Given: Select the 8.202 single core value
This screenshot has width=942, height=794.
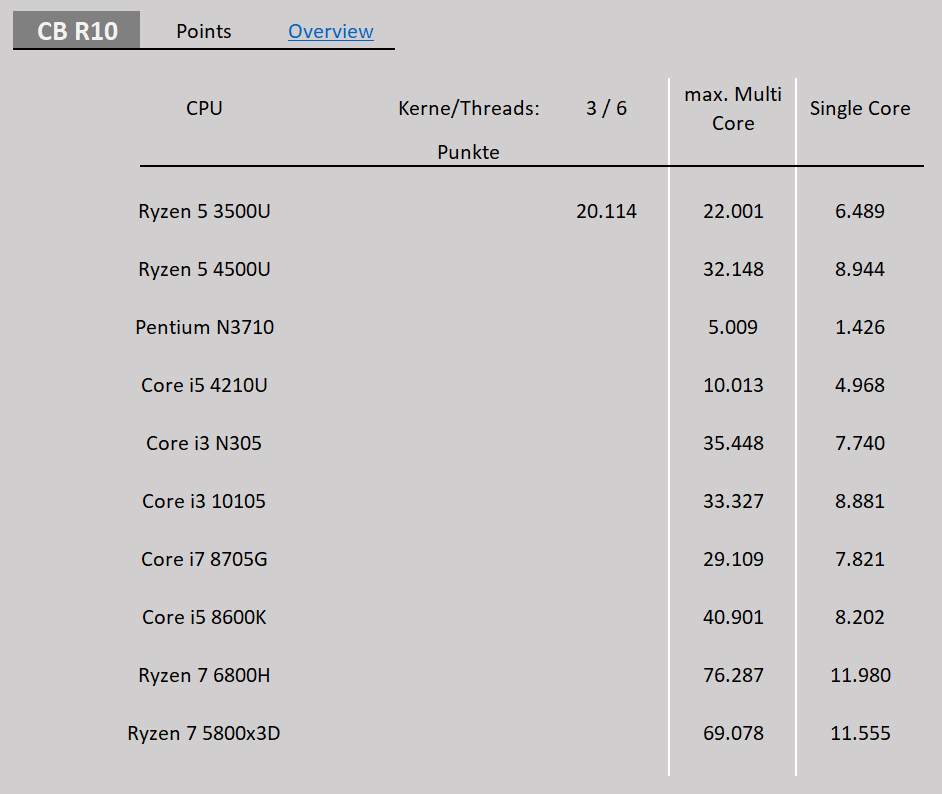Looking at the screenshot, I should click(860, 617).
